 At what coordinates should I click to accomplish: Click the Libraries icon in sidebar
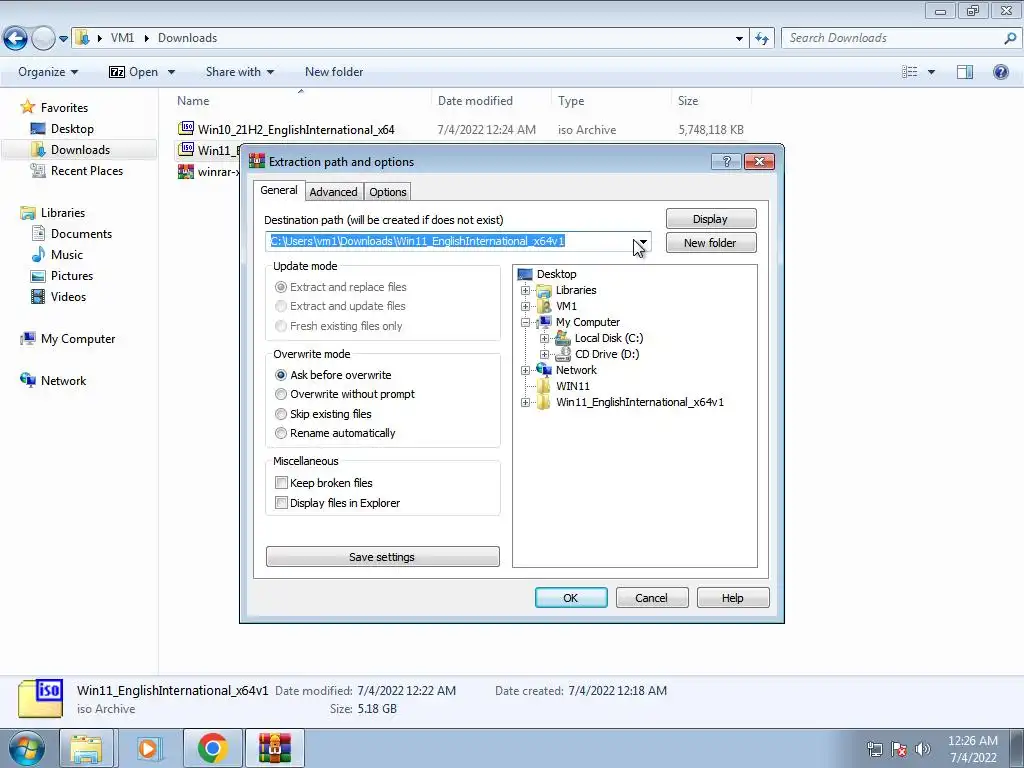27,213
